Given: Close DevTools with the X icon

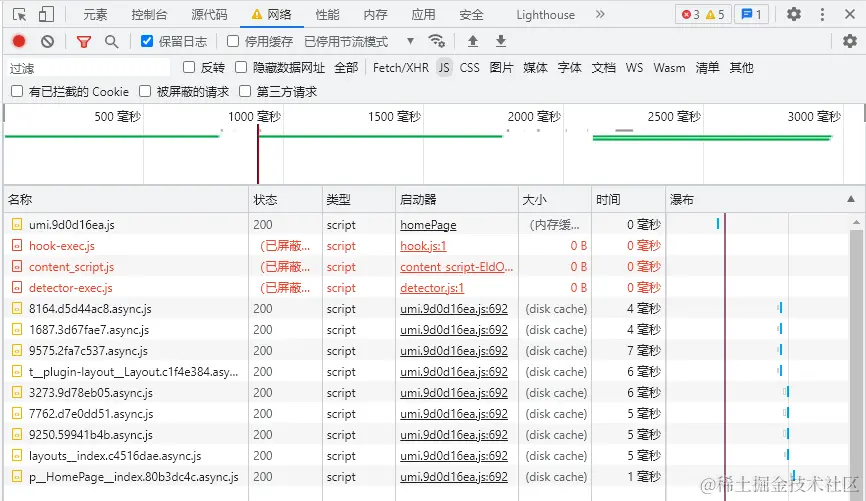Looking at the screenshot, I should [850, 14].
